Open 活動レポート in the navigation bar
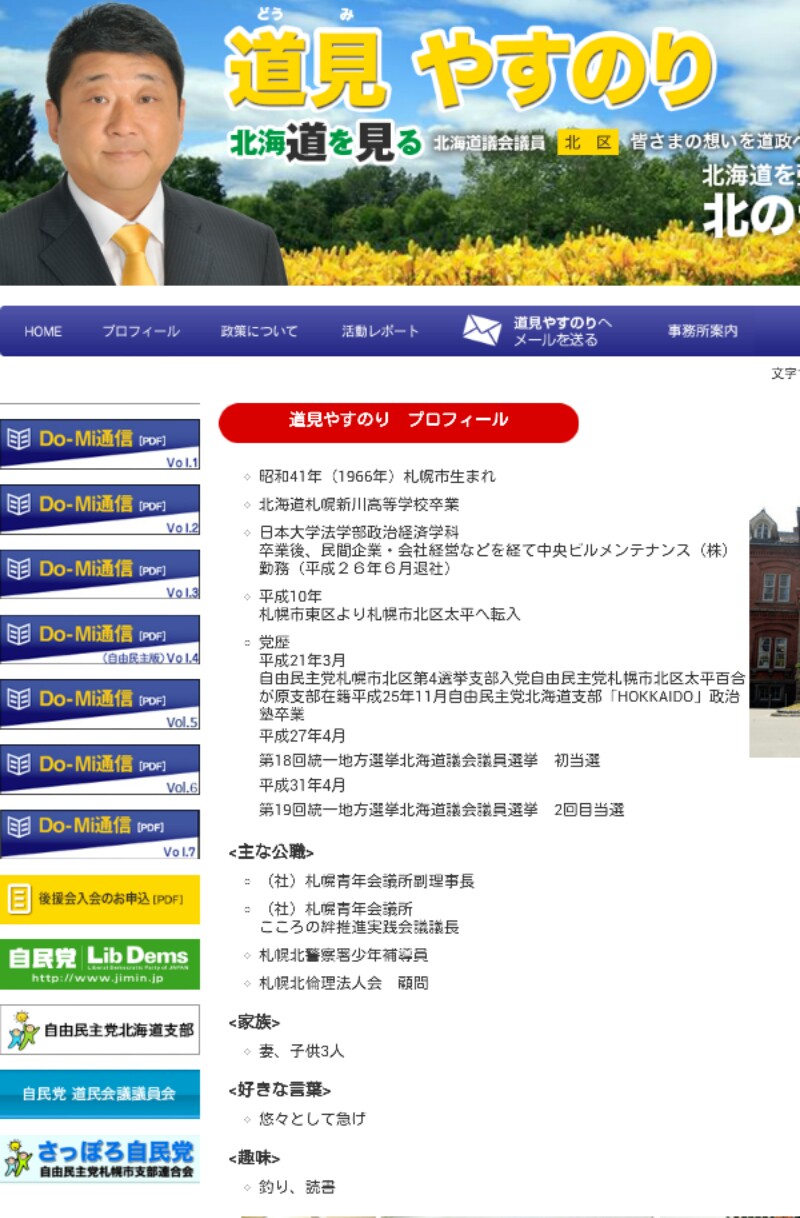800x1218 pixels. click(380, 331)
